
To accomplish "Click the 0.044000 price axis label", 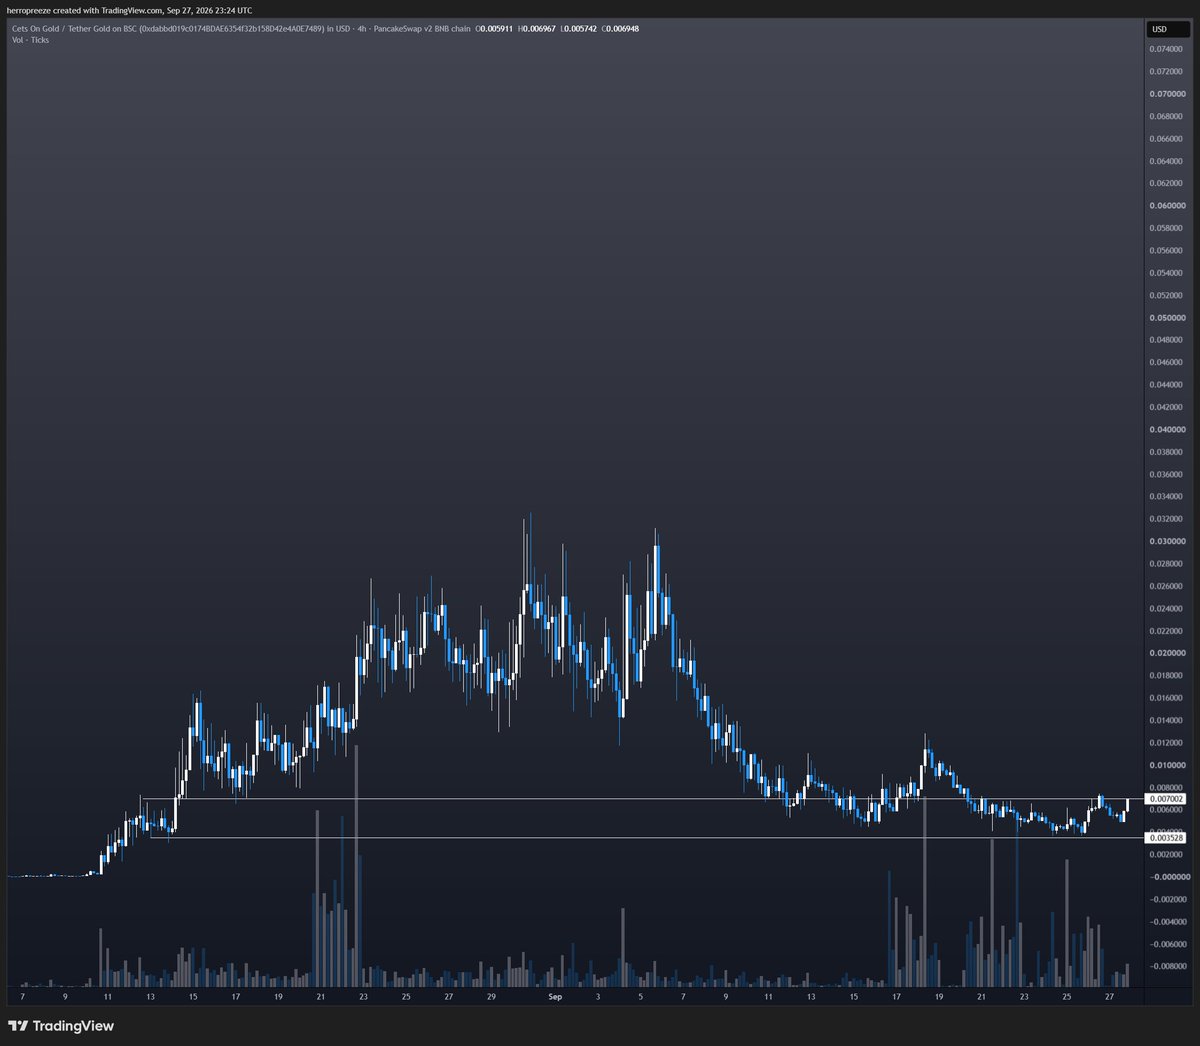I will click(1165, 385).
